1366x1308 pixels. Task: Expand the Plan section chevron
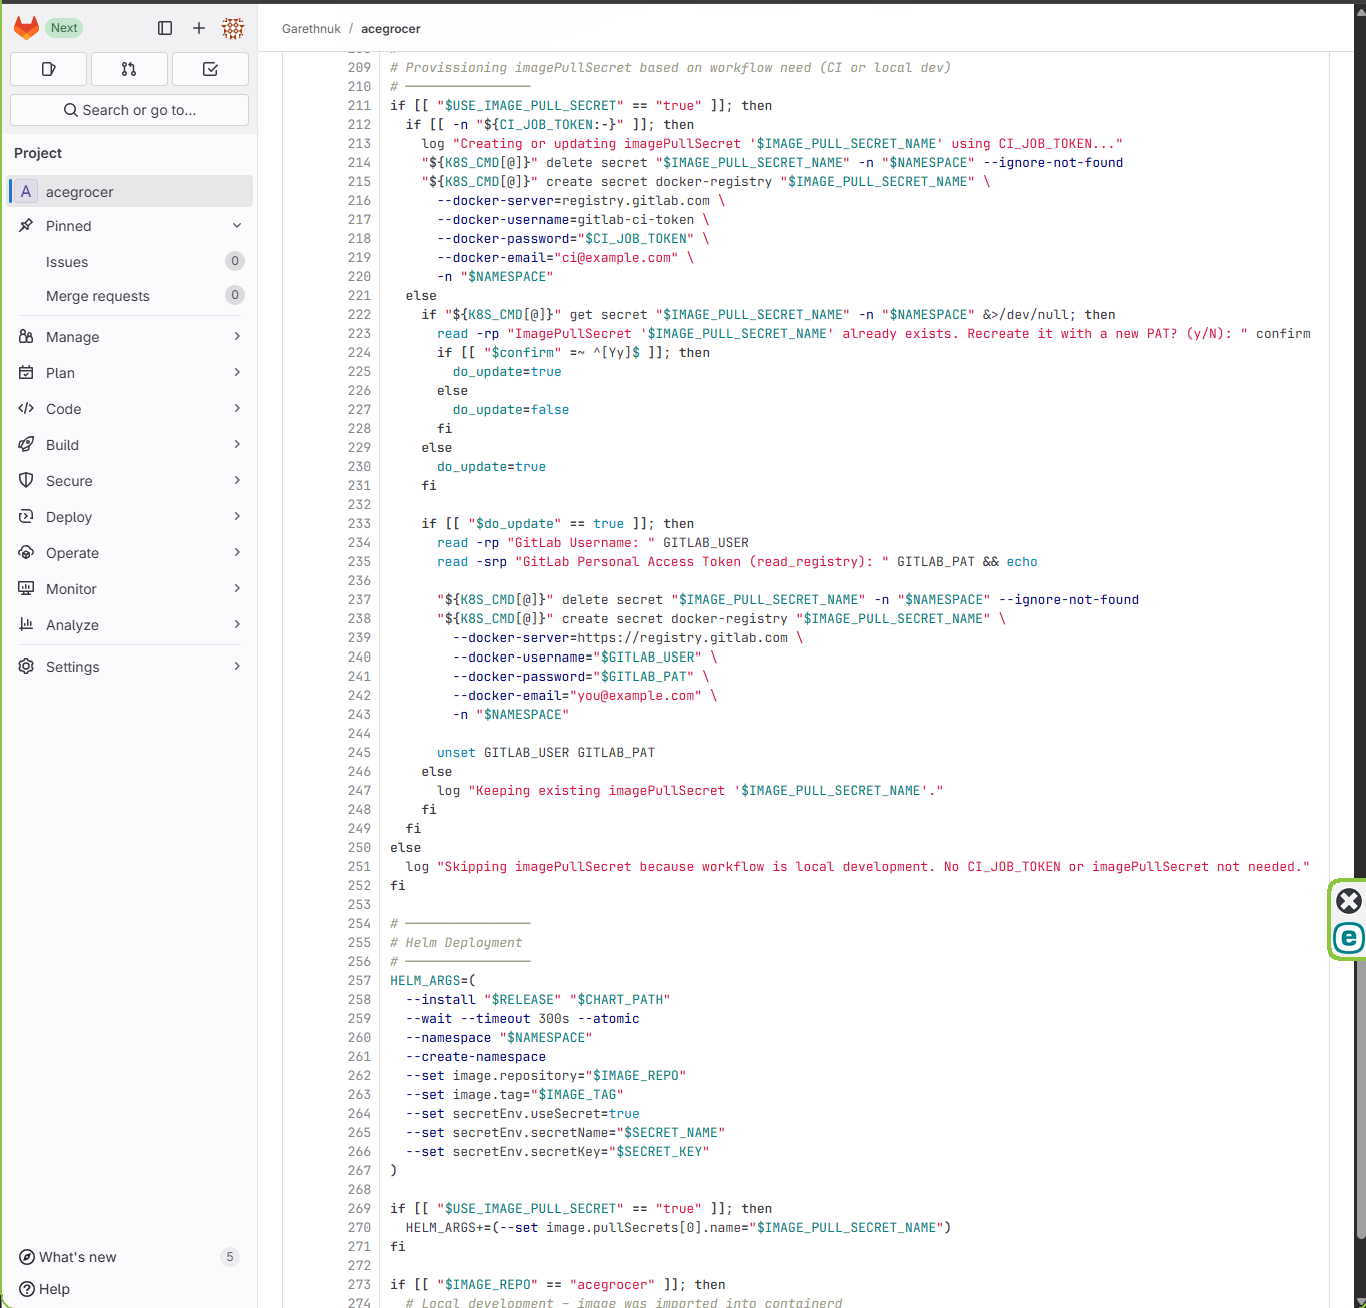(237, 373)
